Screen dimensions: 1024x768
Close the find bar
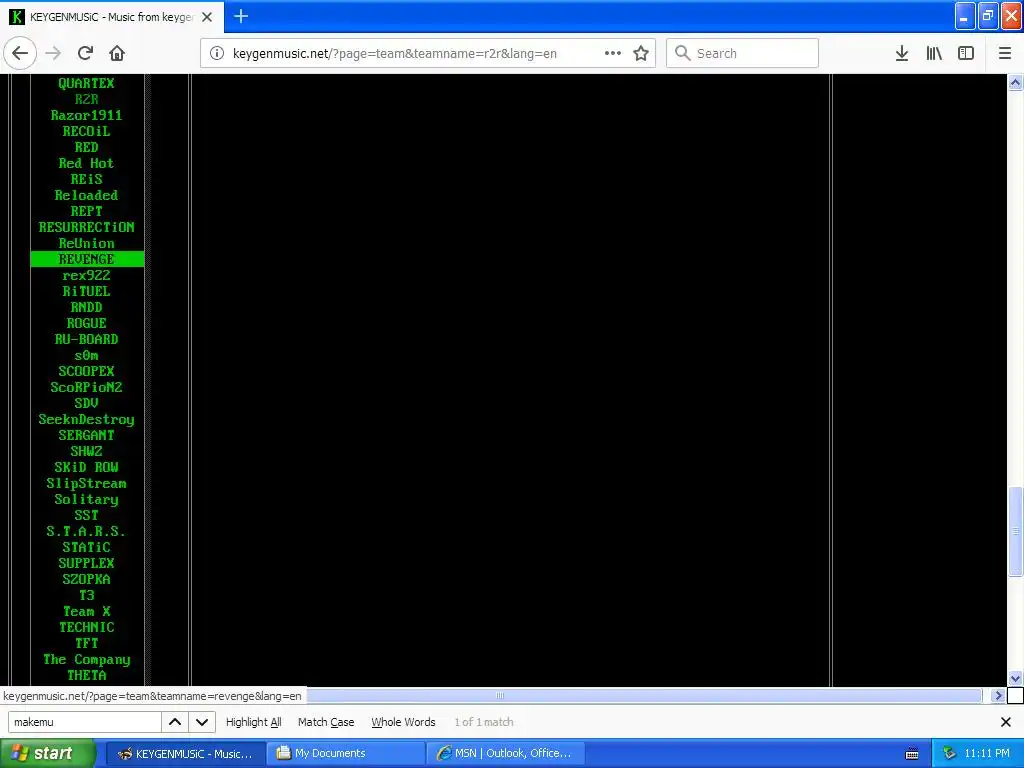pyautogui.click(x=1006, y=722)
